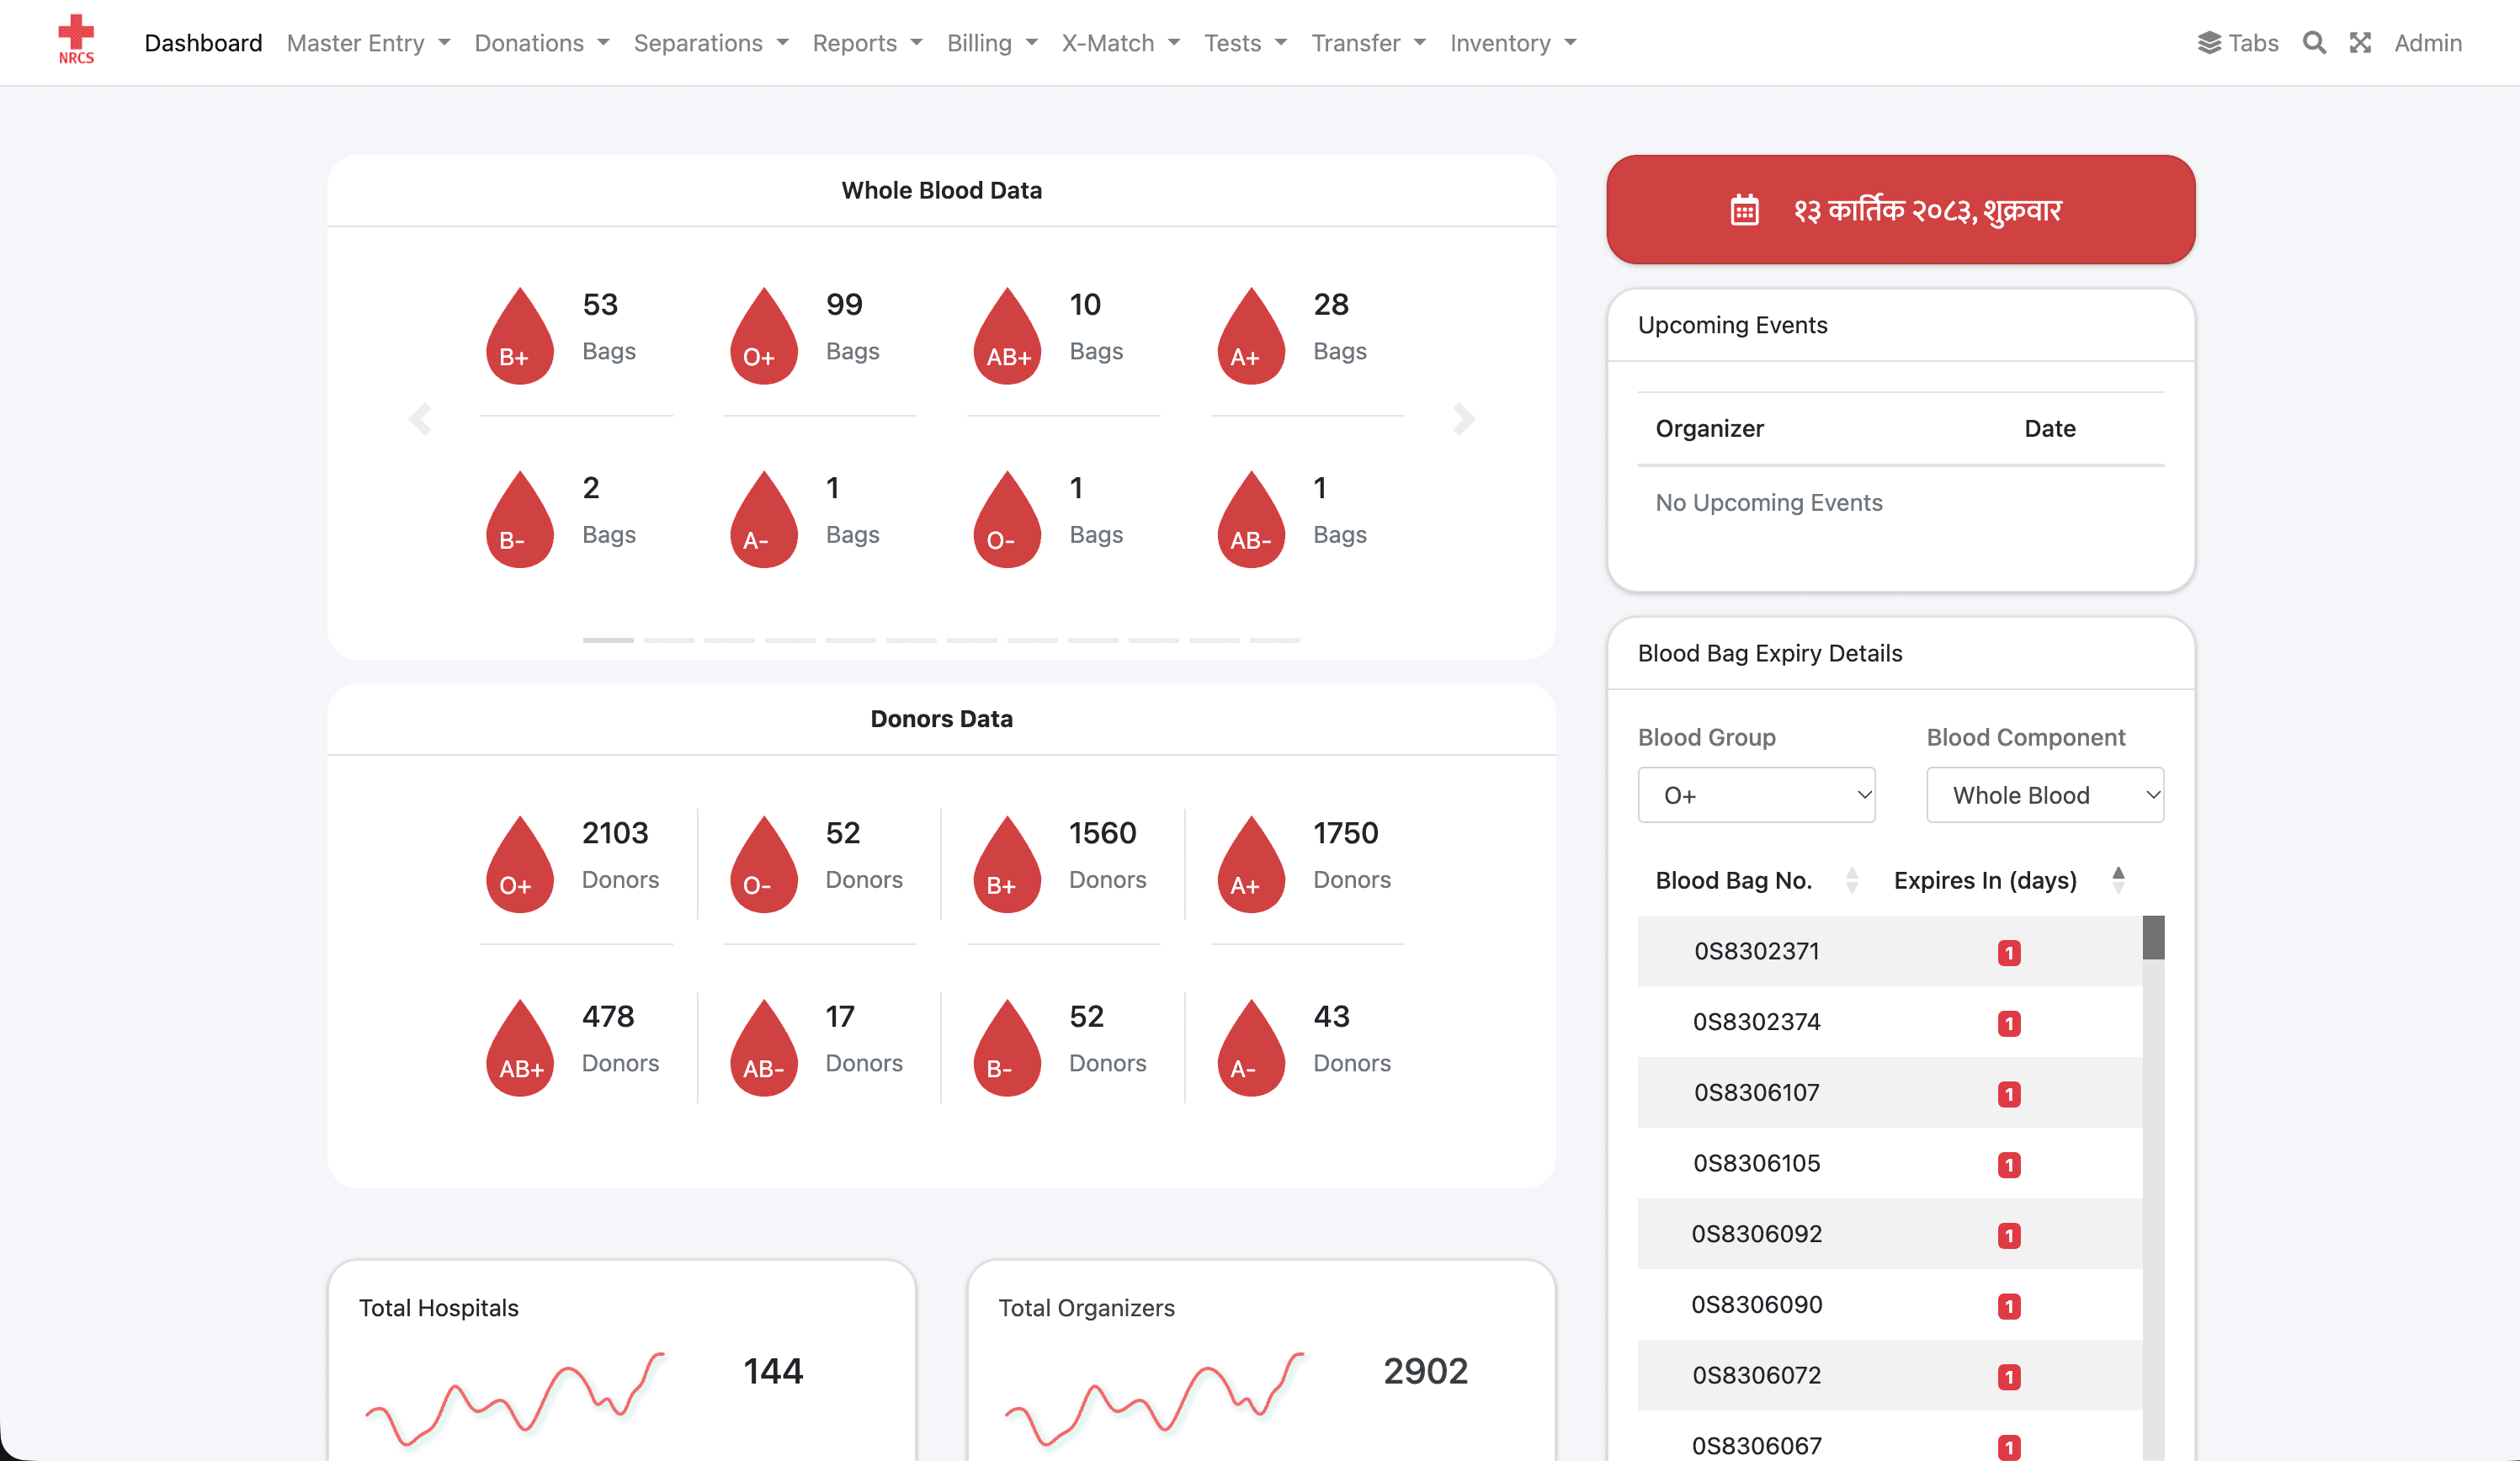Open the Tests menu

[1245, 43]
